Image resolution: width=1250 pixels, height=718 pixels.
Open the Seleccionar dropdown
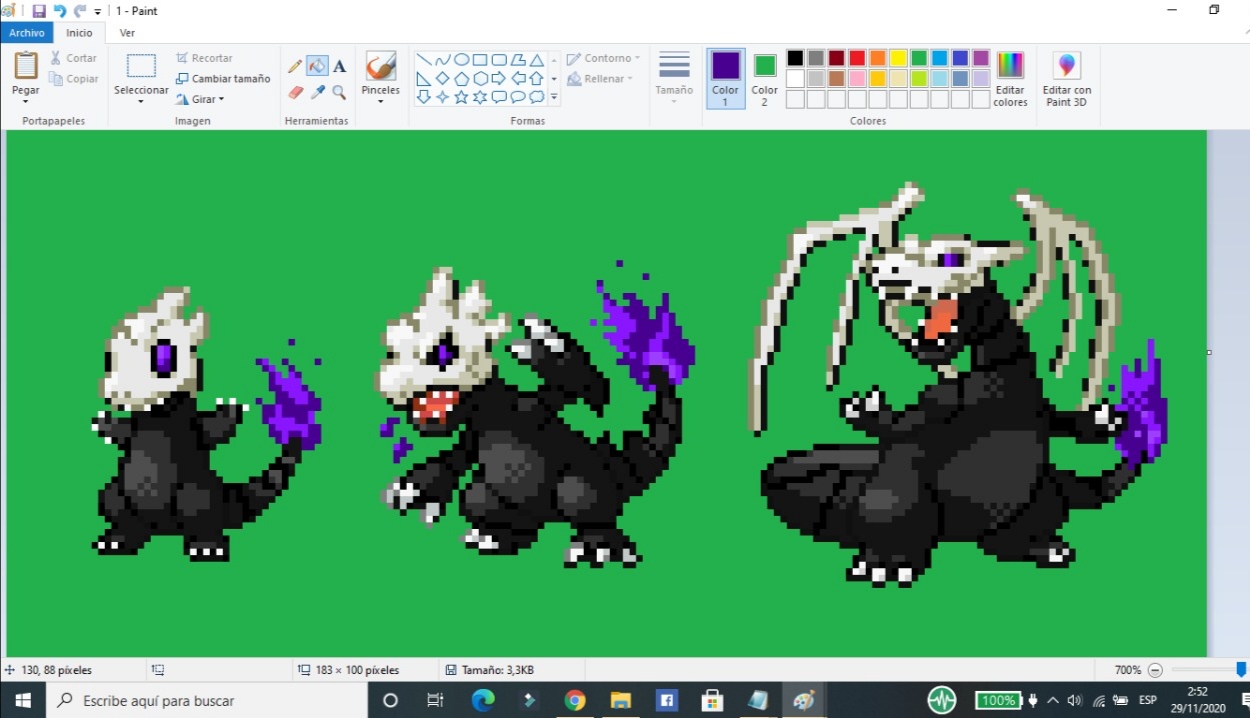[141, 99]
